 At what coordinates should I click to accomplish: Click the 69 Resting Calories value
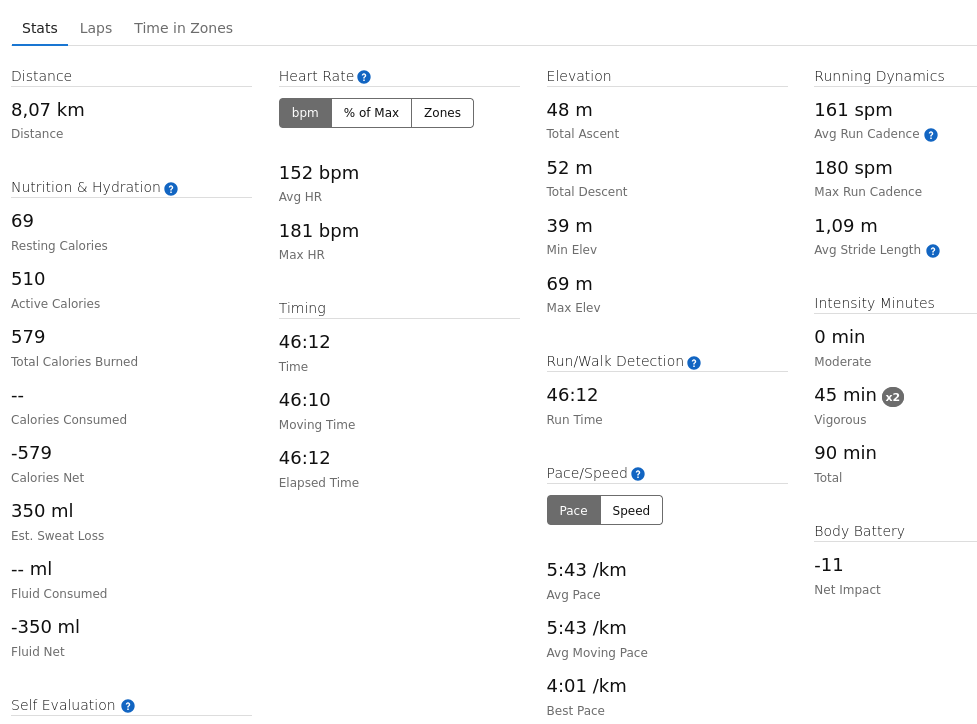[x=22, y=221]
